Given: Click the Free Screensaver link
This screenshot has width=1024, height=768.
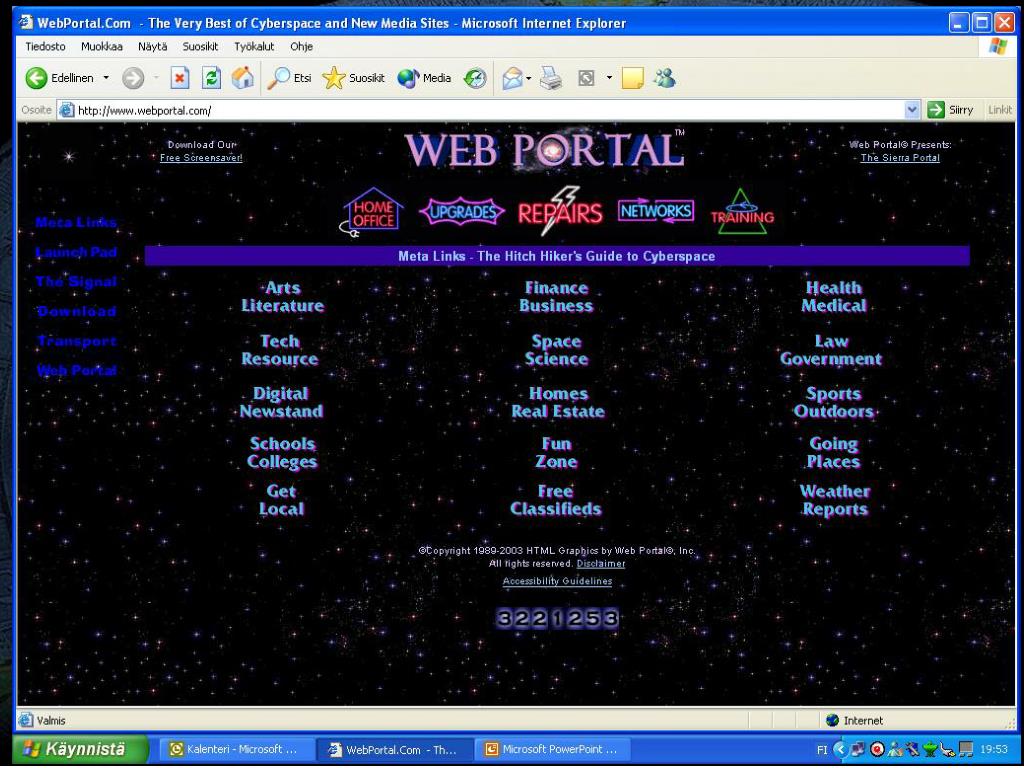Looking at the screenshot, I should 201,158.
